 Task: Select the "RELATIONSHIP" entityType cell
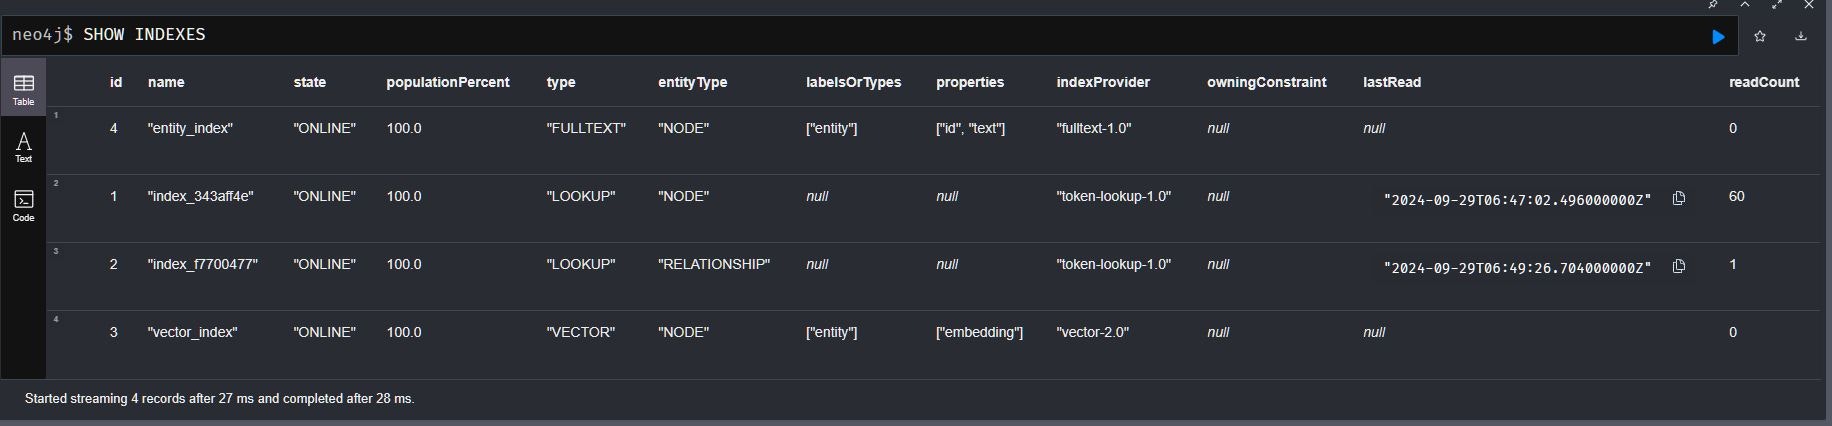tap(714, 264)
